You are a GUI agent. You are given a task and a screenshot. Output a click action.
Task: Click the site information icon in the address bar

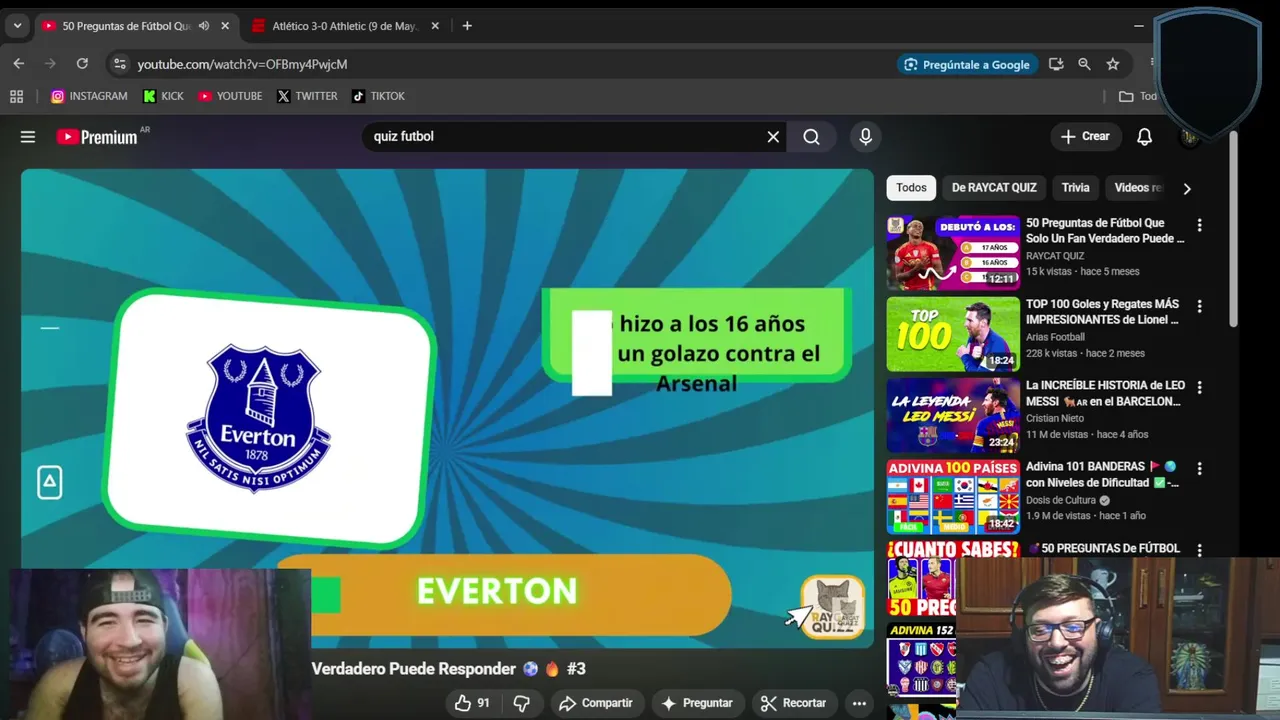(x=119, y=64)
